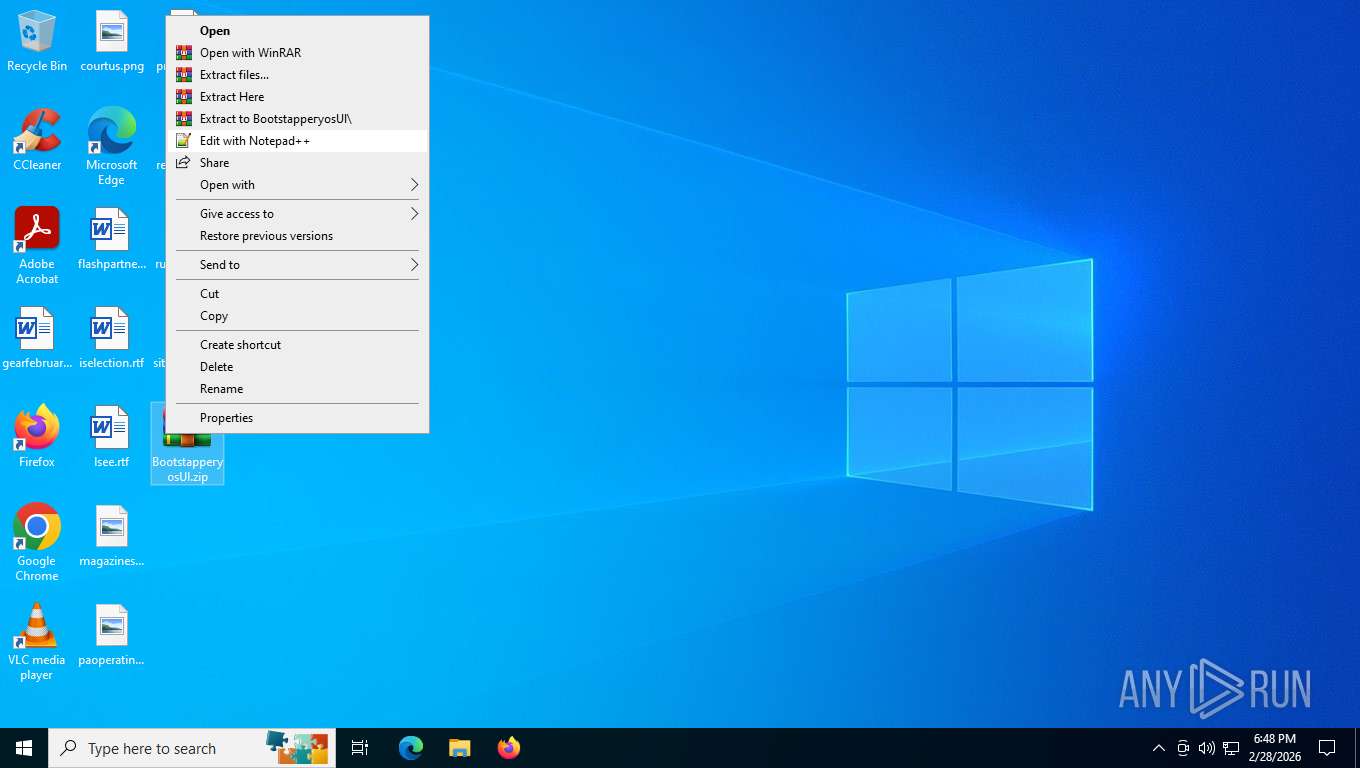1360x768 pixels.
Task: Open the notification center icon
Action: (x=1328, y=748)
